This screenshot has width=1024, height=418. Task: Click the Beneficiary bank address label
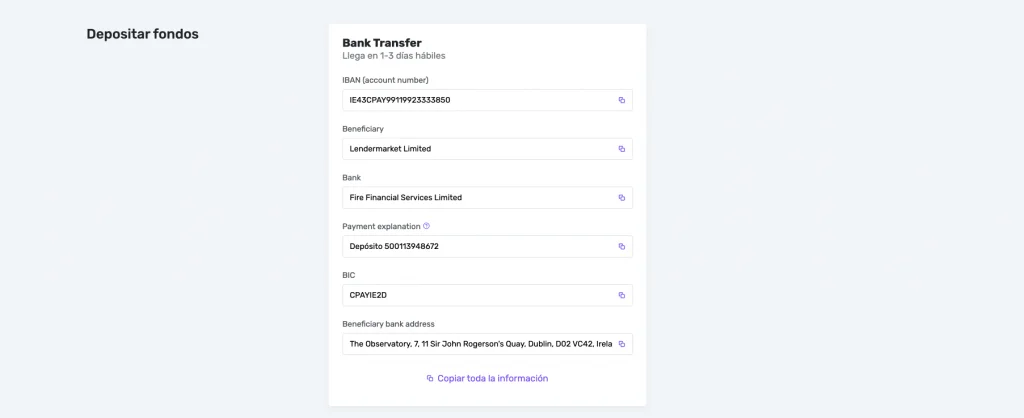(x=388, y=324)
